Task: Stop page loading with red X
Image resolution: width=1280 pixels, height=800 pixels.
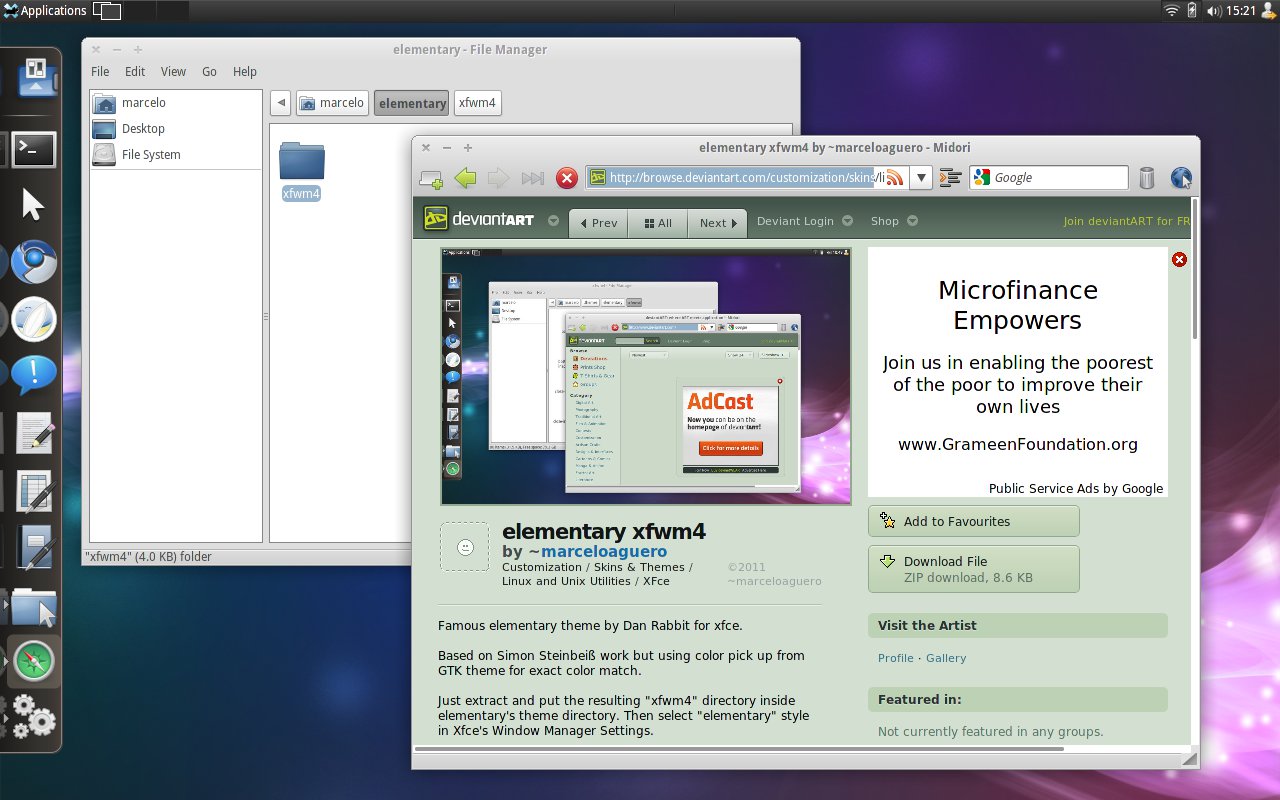Action: click(567, 178)
